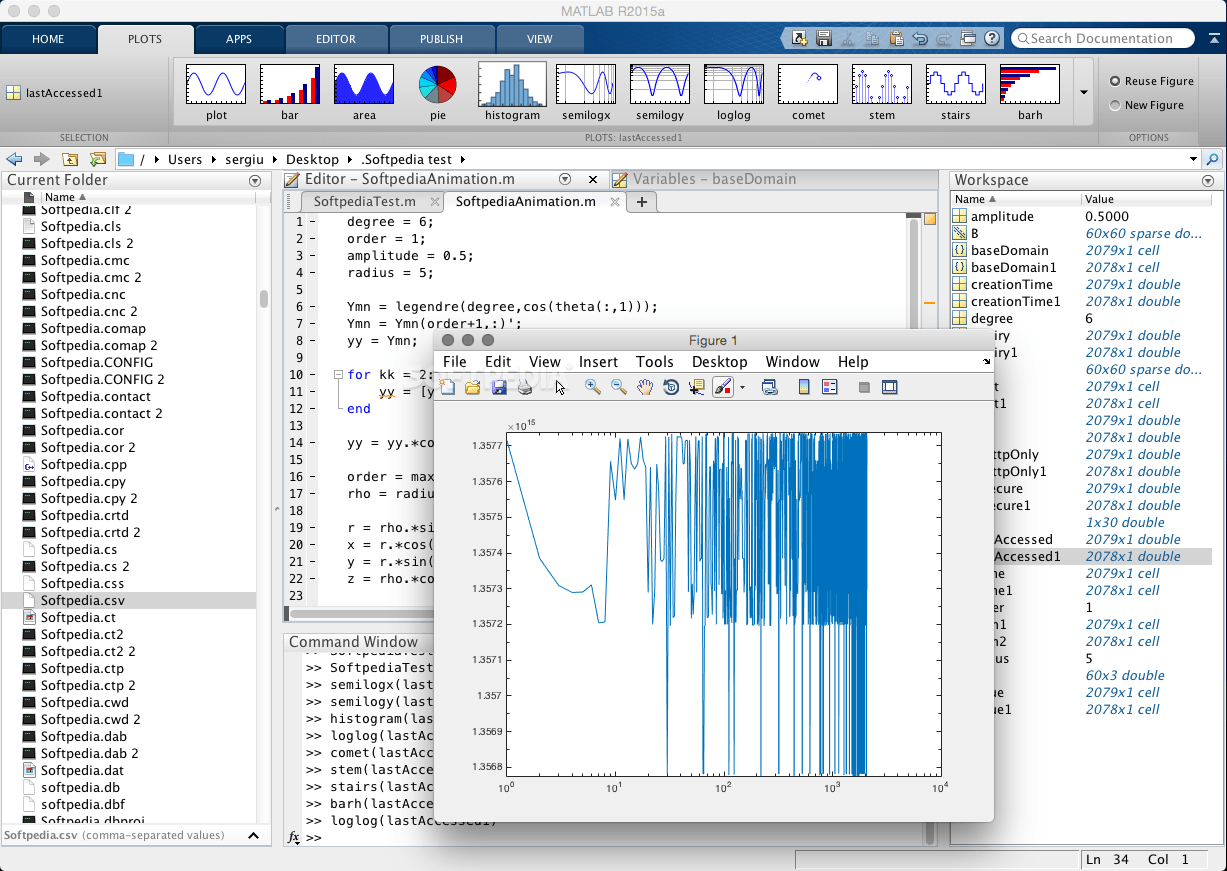Select the barh plot type
The image size is (1227, 871).
1030,92
